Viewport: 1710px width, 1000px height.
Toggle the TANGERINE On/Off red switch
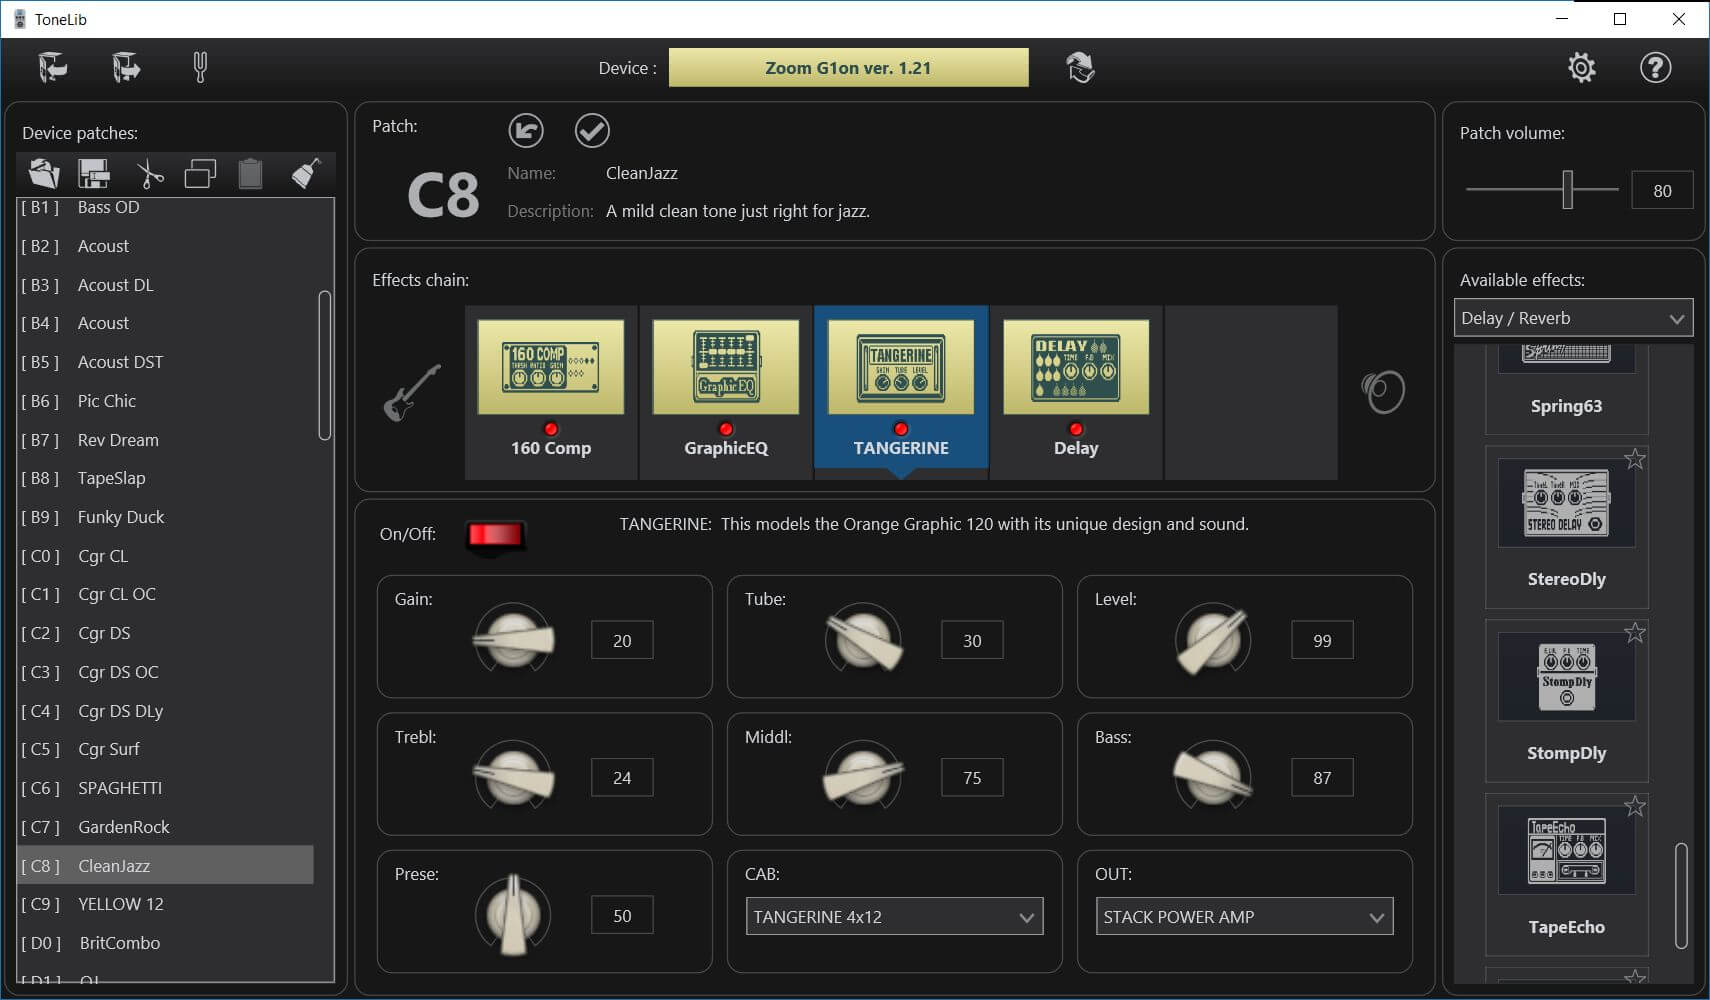[495, 535]
